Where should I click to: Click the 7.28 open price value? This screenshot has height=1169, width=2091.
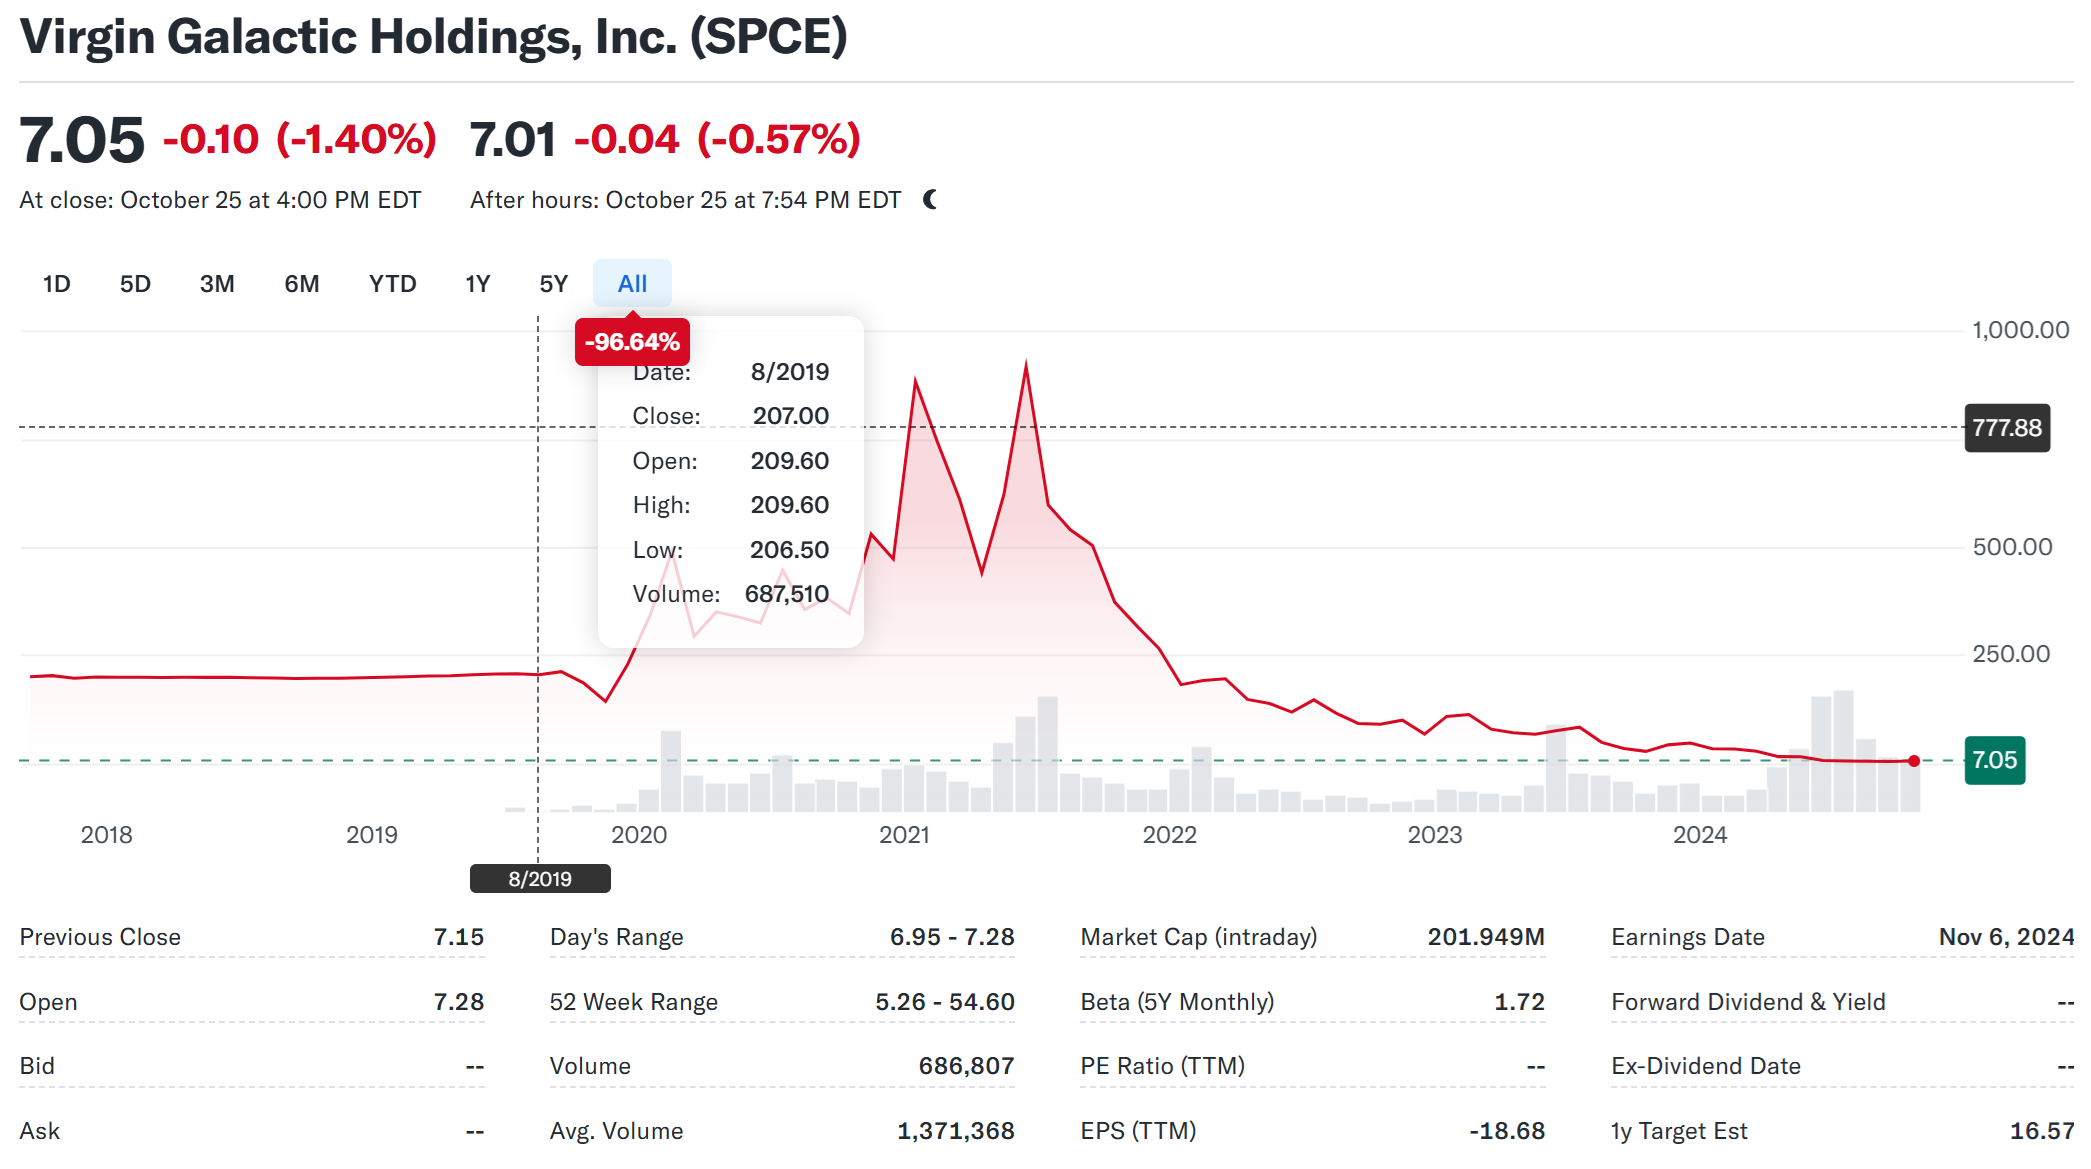click(x=459, y=1002)
